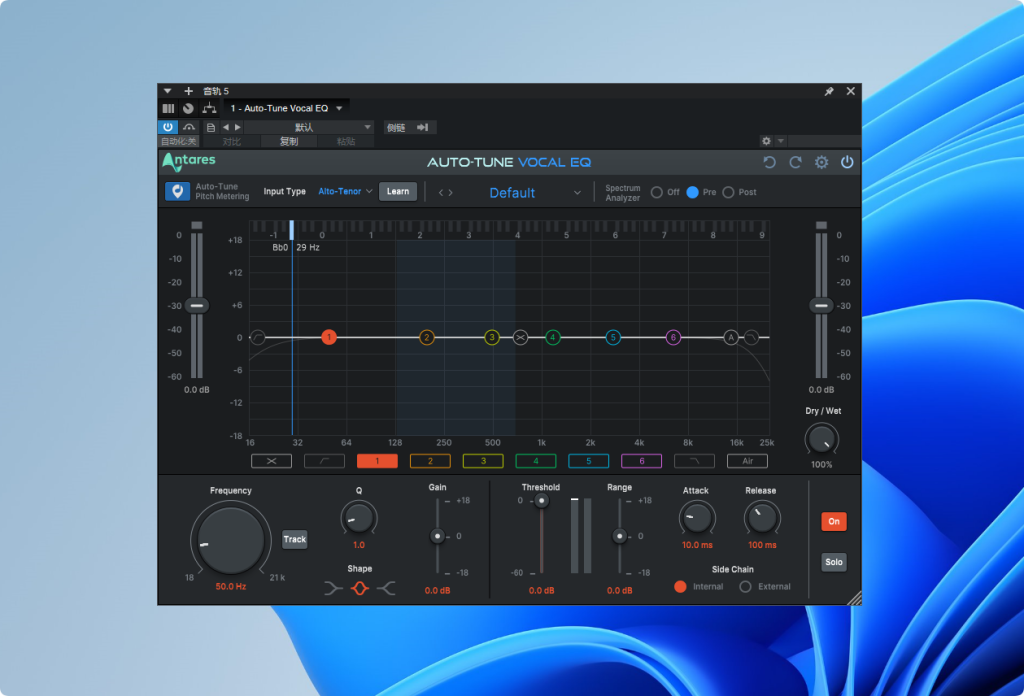Select band 1 red node on the graph
Viewport: 1024px width, 696px height.
pos(328,337)
